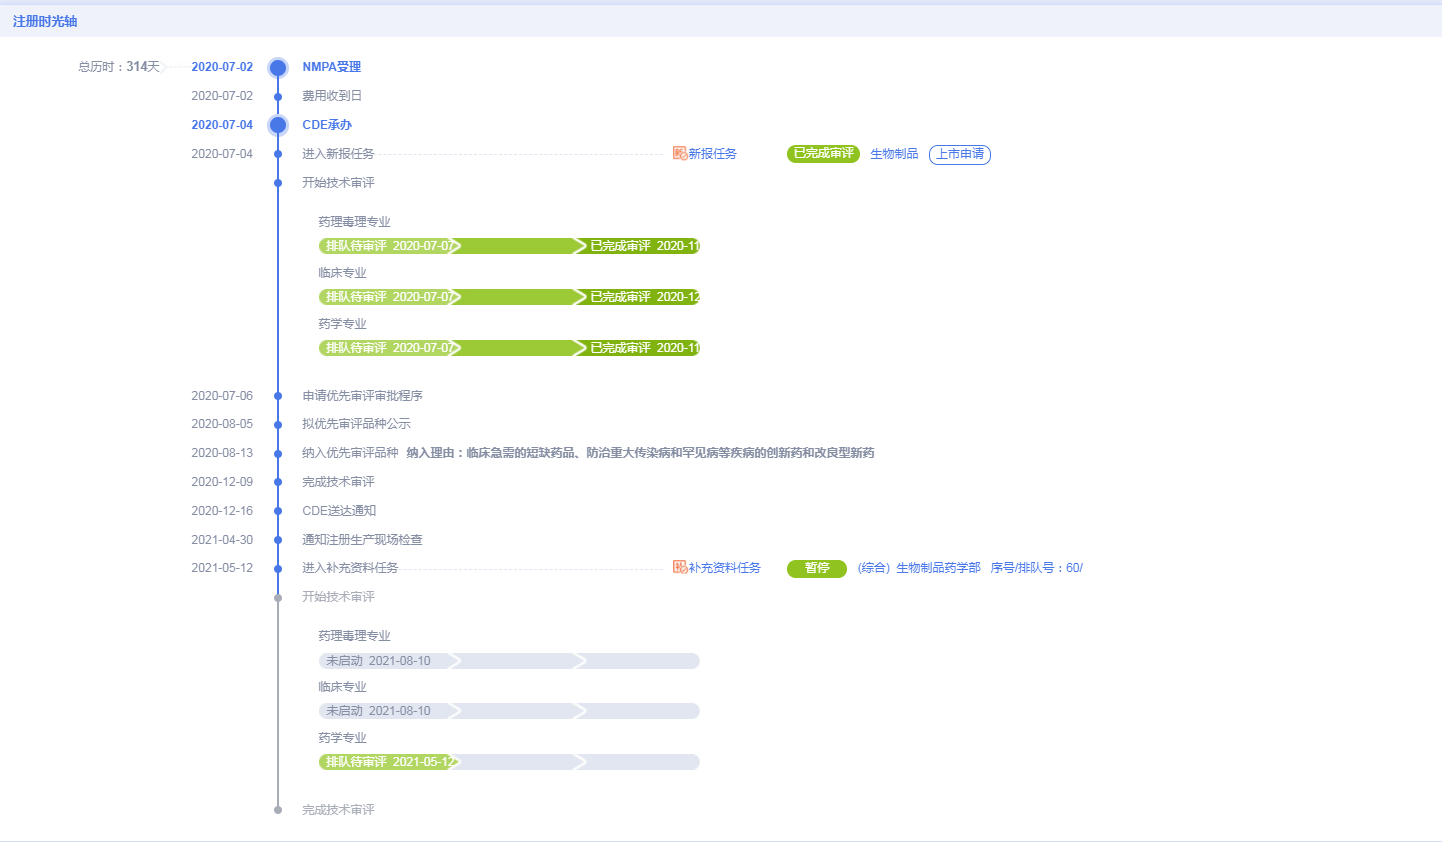This screenshot has height=842, width=1442.
Task: Open the 上市申请 rounded tag
Action: 959,154
